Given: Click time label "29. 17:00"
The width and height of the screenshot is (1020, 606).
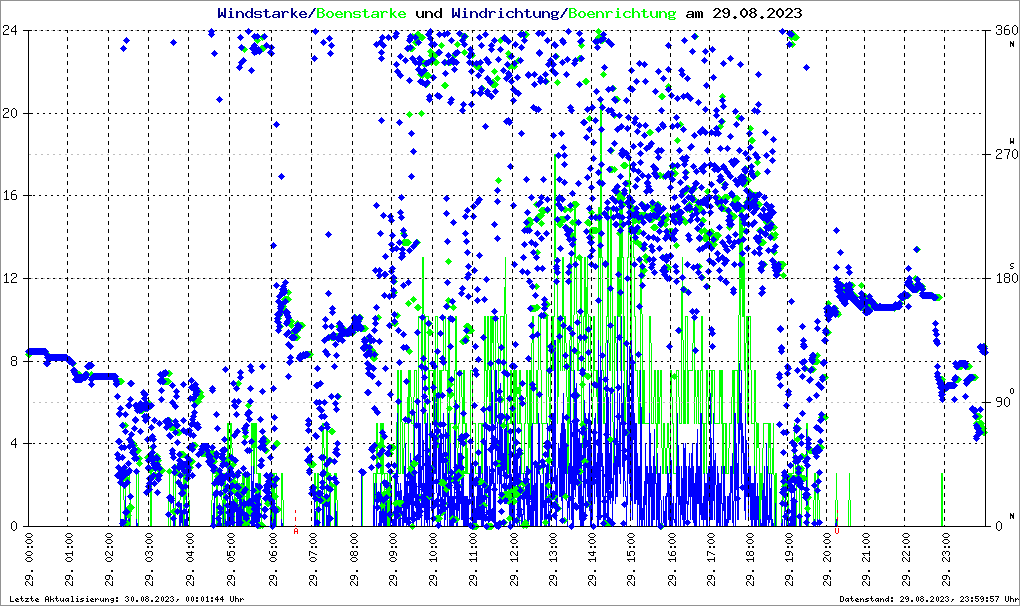Looking at the screenshot, I should pos(710,559).
